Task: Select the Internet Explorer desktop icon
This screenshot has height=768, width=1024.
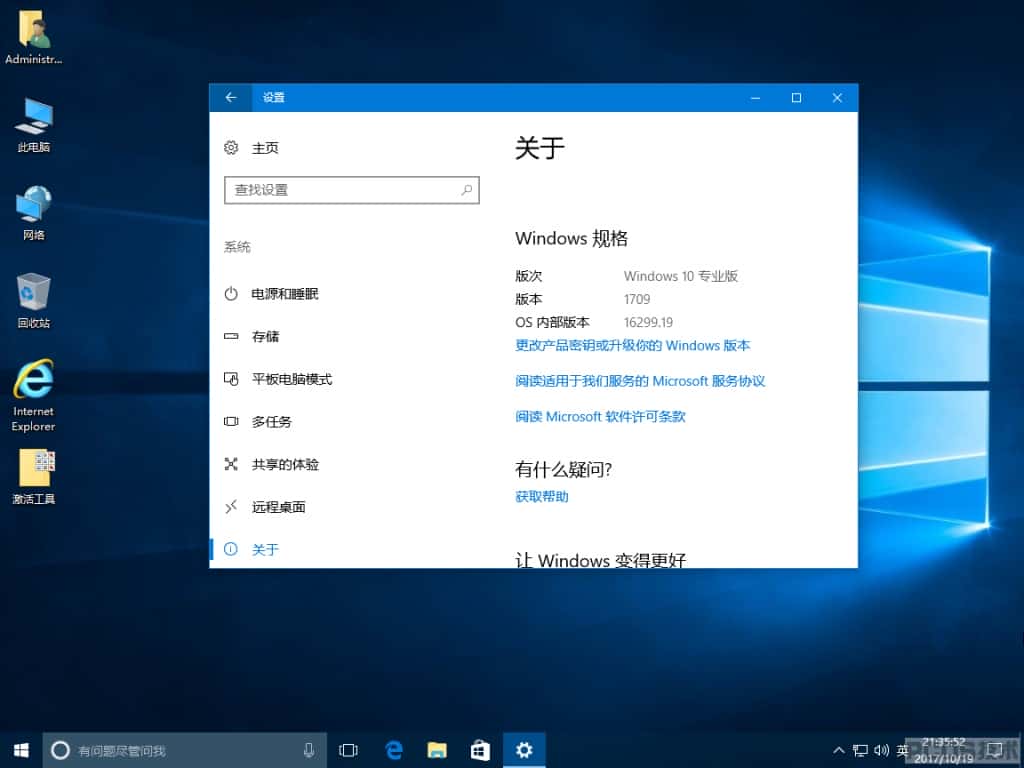Action: click(x=33, y=395)
